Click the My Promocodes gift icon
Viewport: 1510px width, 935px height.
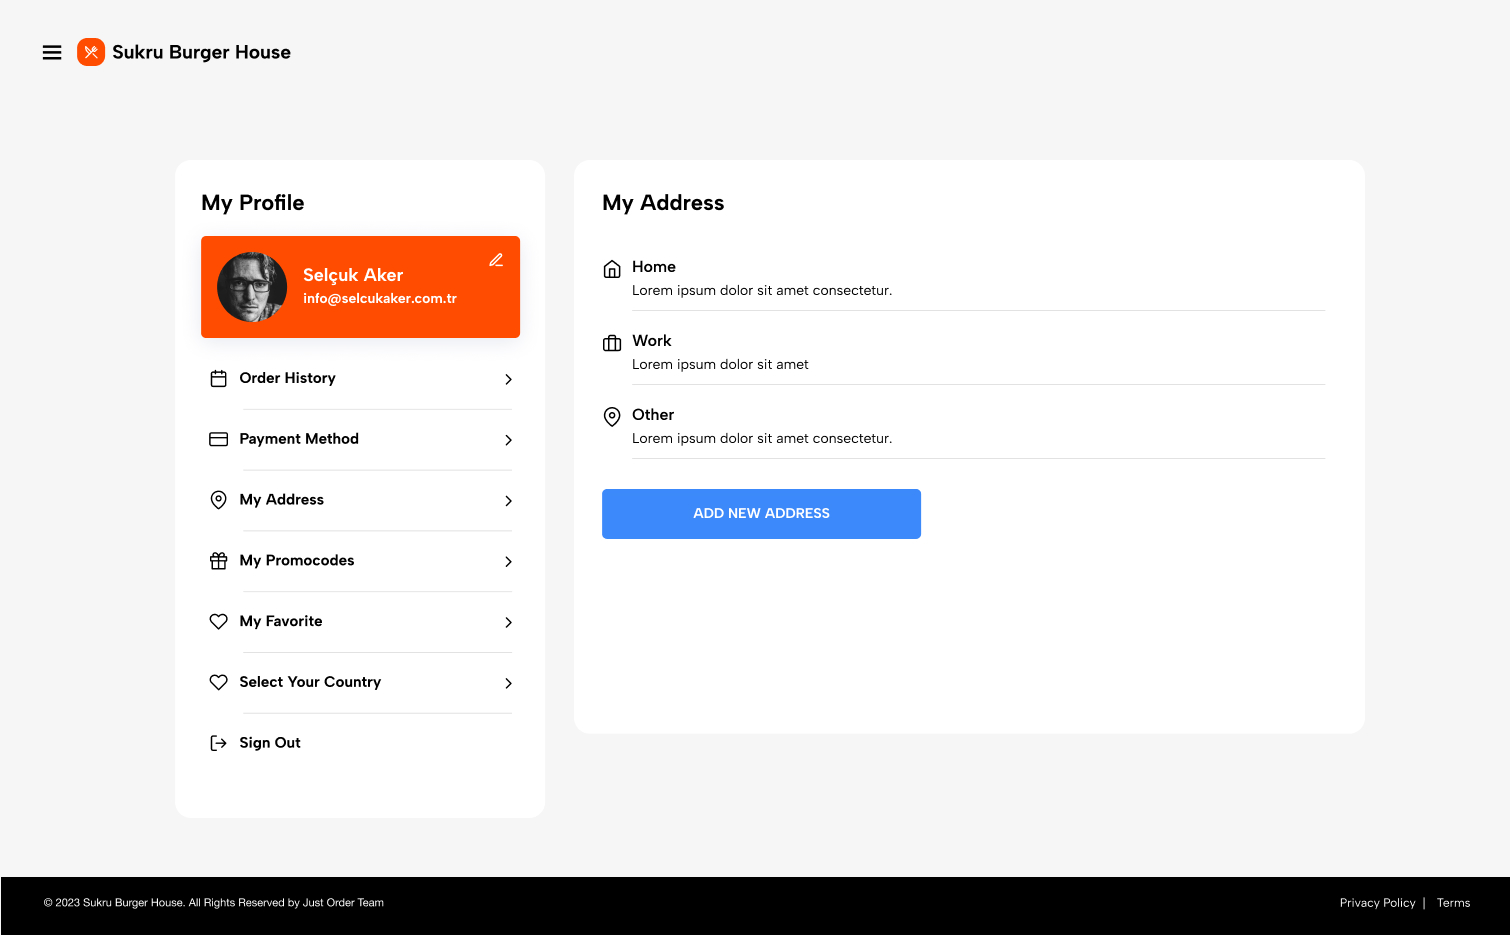click(x=218, y=561)
